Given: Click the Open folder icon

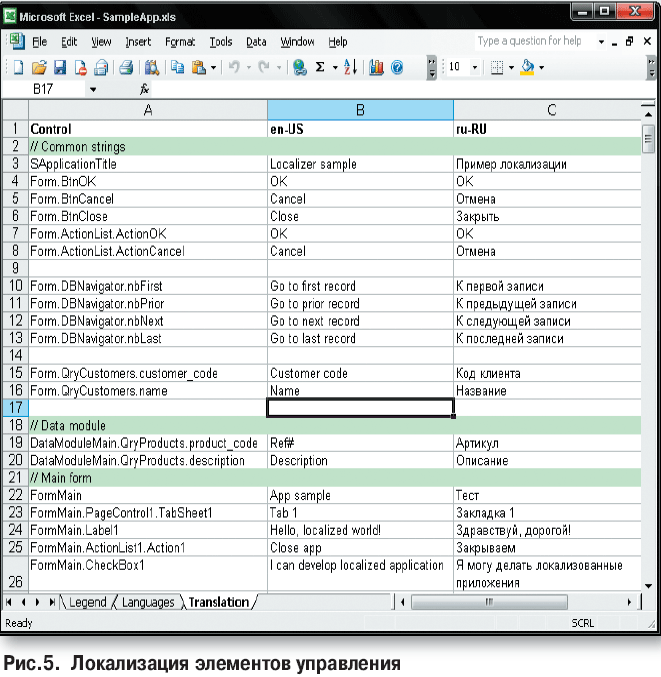Looking at the screenshot, I should 39,68.
